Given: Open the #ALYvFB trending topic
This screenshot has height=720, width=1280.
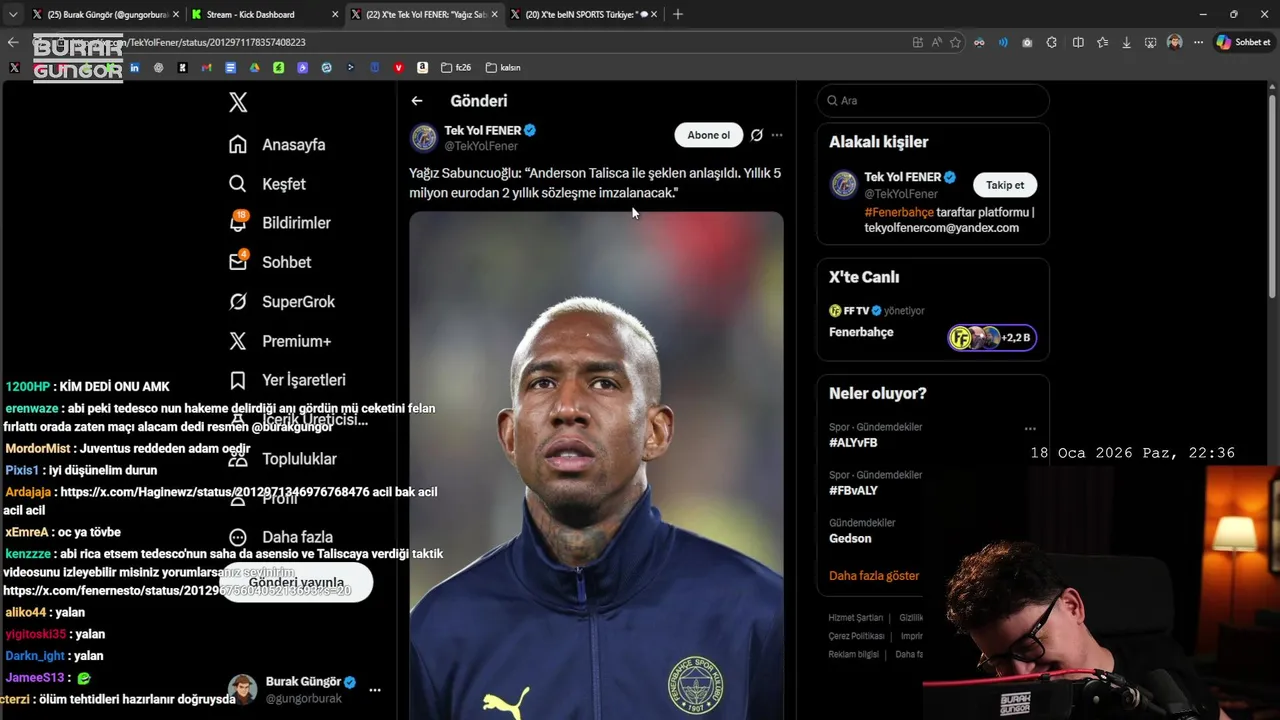Looking at the screenshot, I should click(853, 442).
